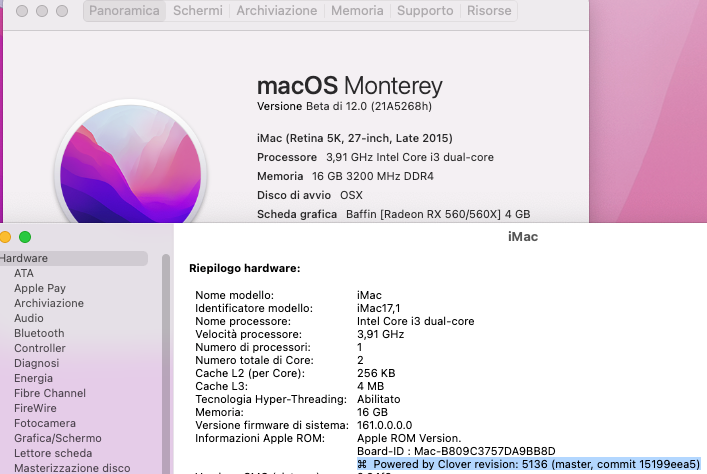
Task: Click the 'Scheda grafica' Radeon RX 560 line
Action: (393, 214)
